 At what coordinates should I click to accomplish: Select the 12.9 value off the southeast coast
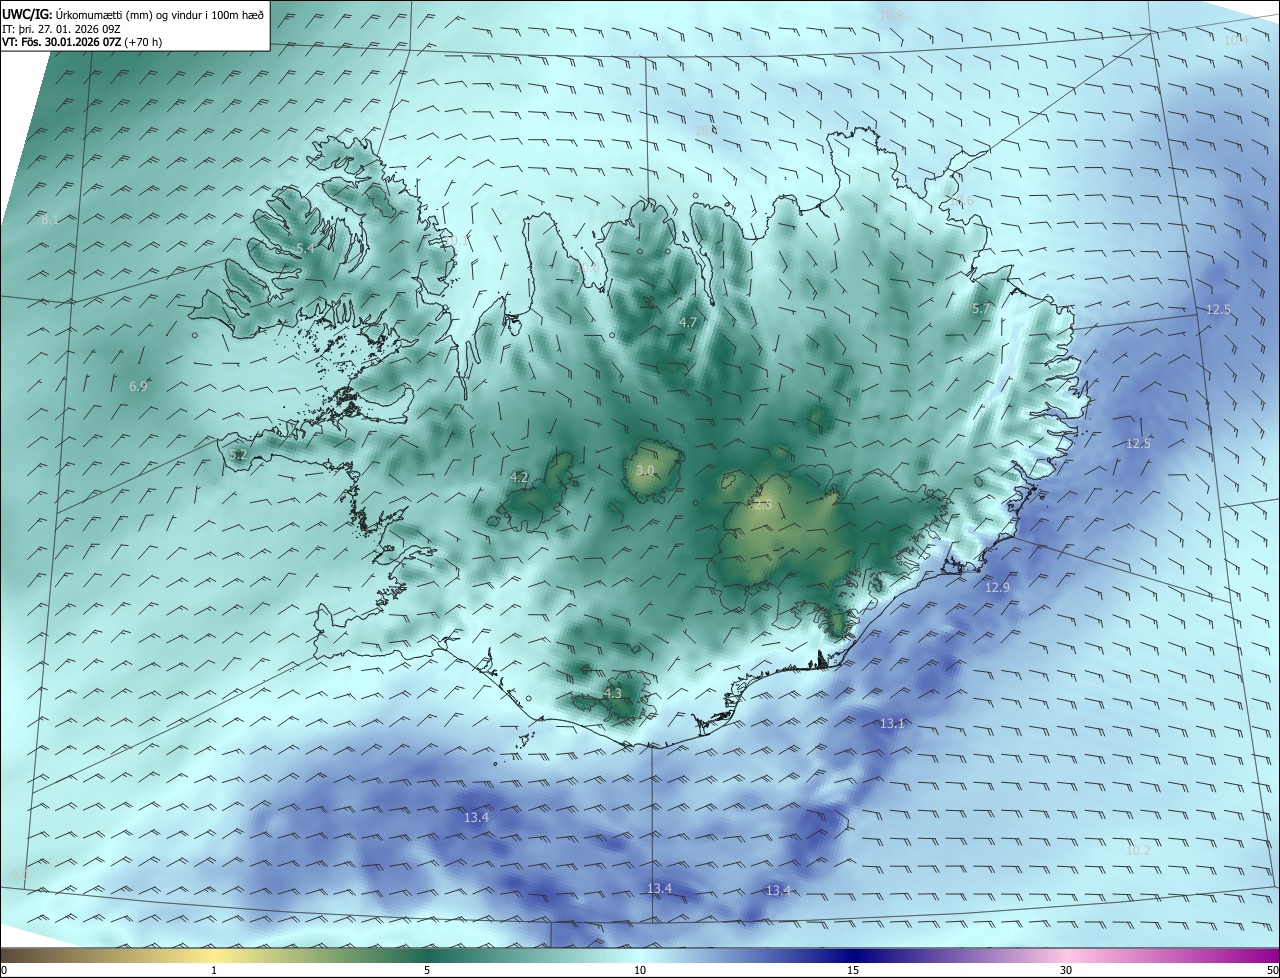pos(997,587)
